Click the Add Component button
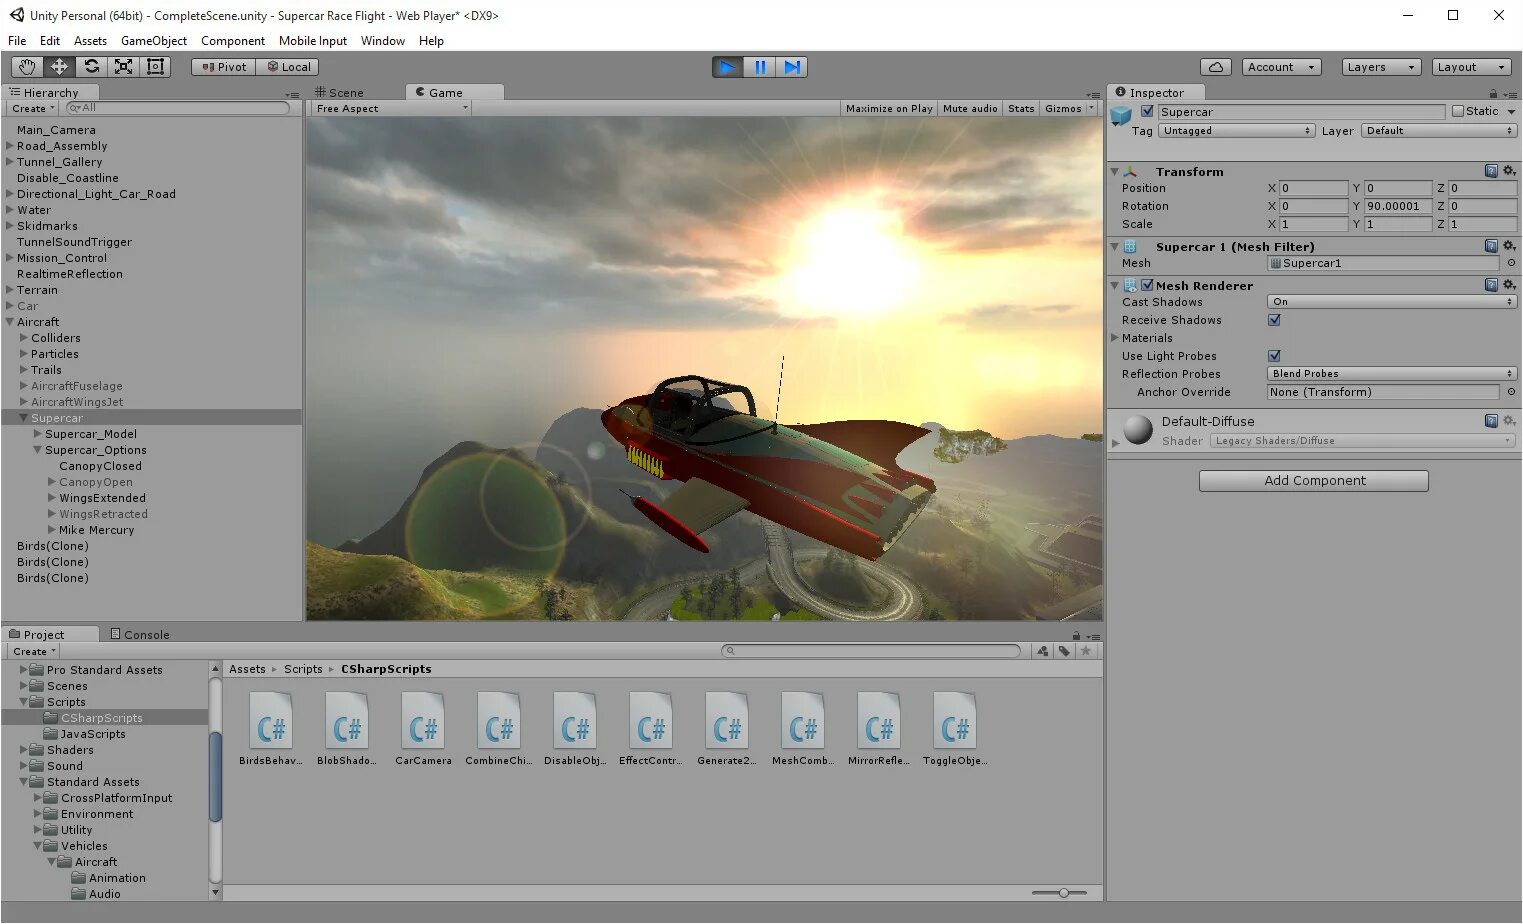Screen dimensions: 1523x924 tap(1314, 481)
